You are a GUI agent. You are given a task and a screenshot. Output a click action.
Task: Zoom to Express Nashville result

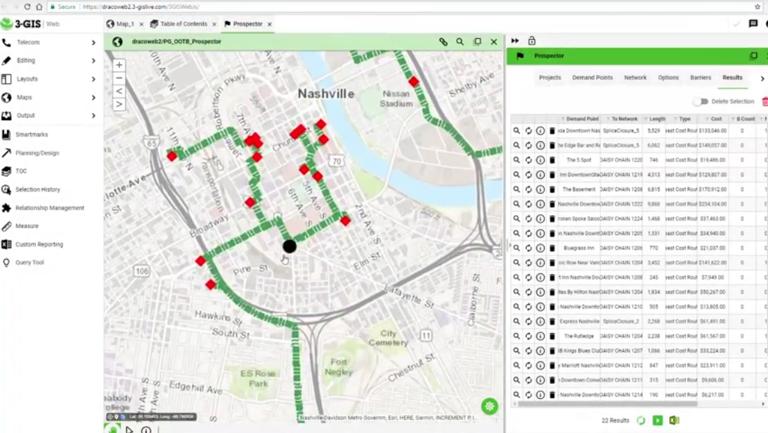pyautogui.click(x=516, y=322)
